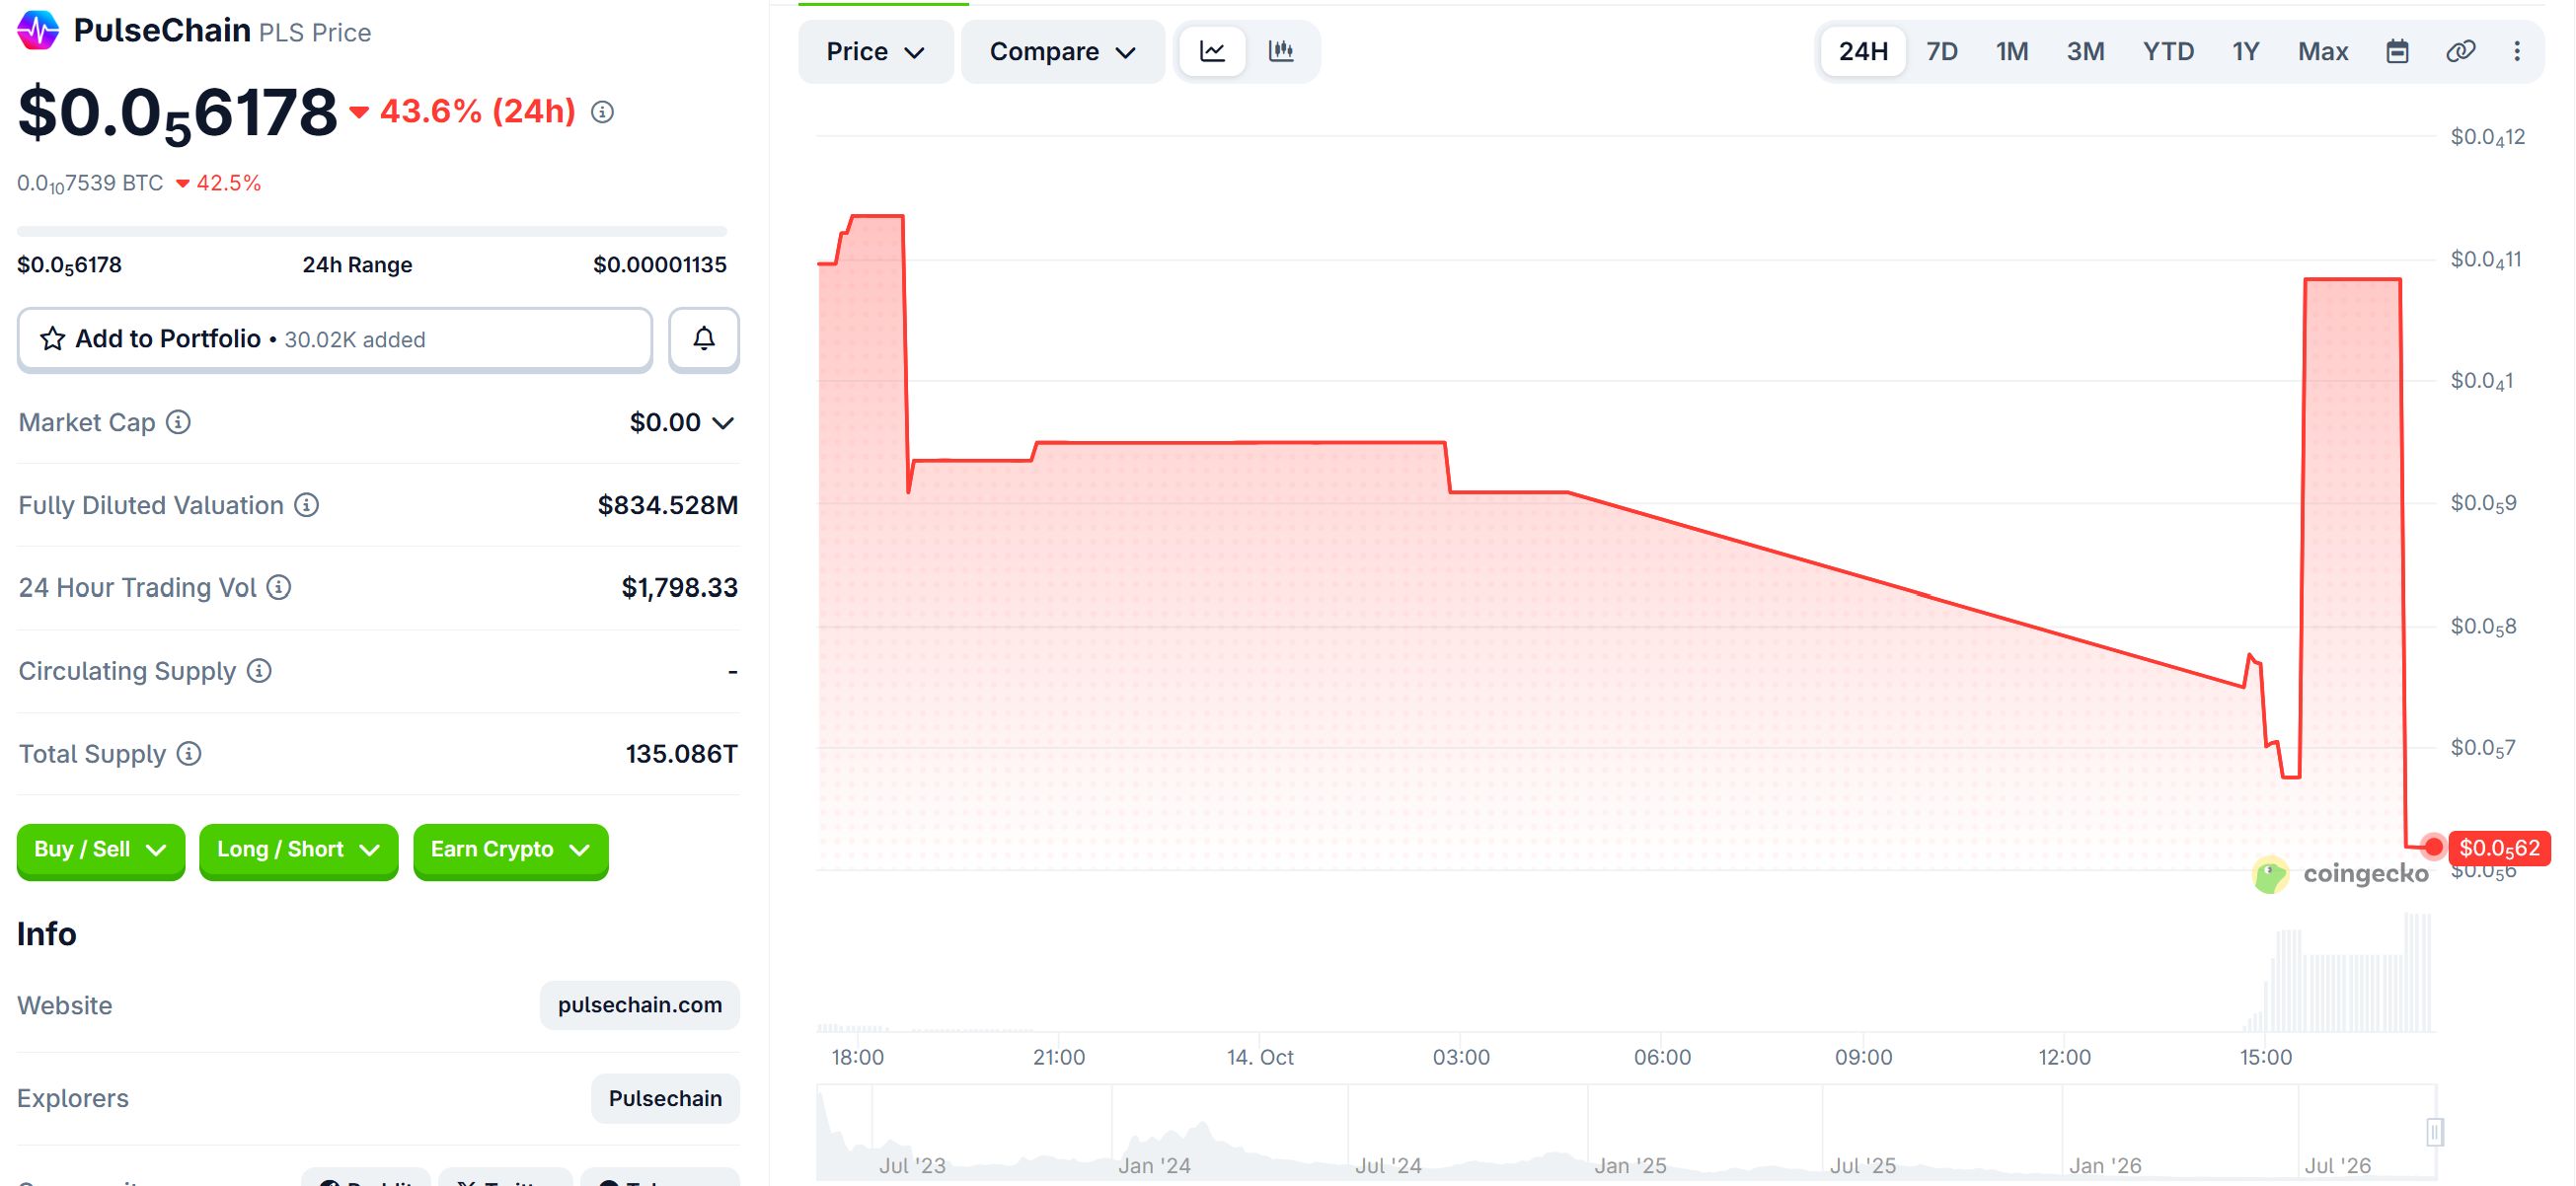Click the price alert bell icon
Viewport: 2576px width, 1186px height.
pos(704,339)
